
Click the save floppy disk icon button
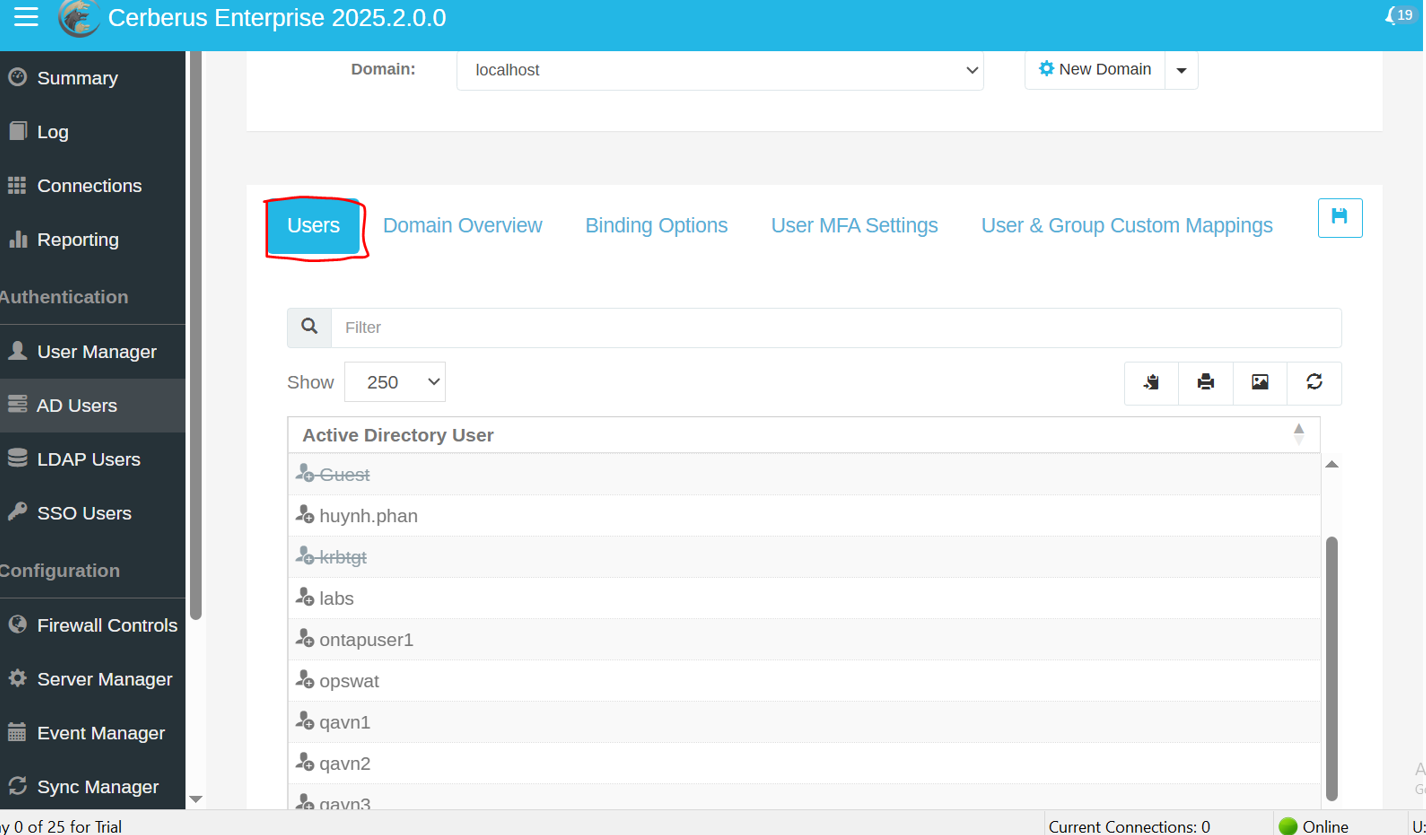click(1340, 217)
